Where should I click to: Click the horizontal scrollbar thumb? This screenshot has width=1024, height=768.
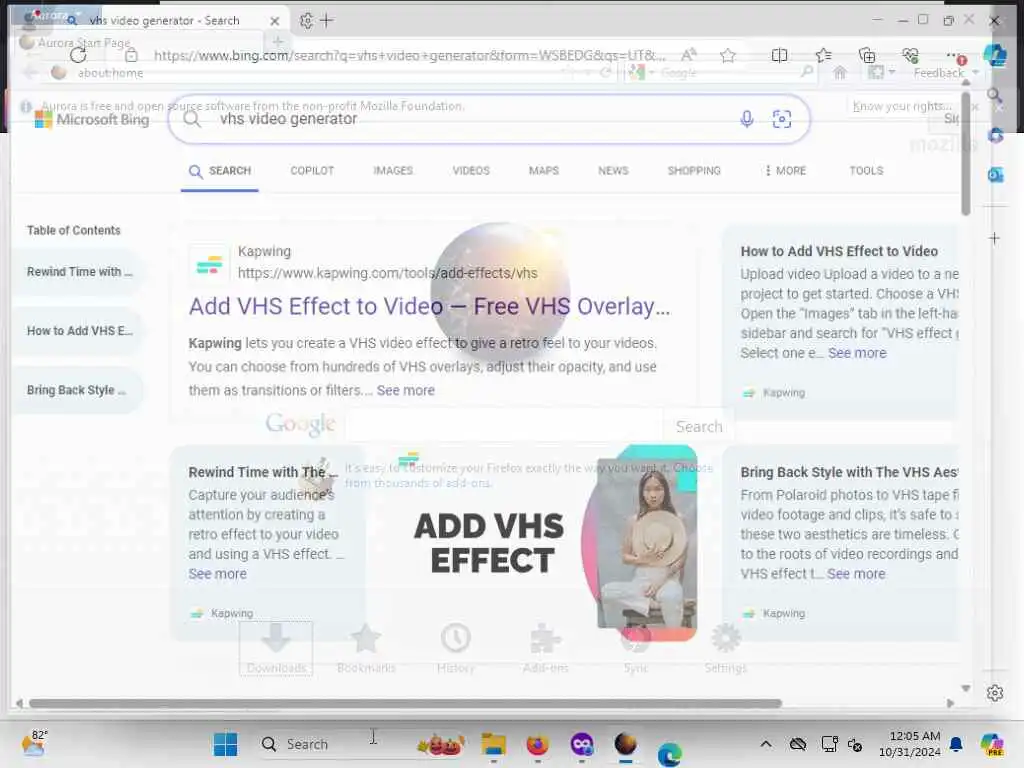click(x=405, y=703)
